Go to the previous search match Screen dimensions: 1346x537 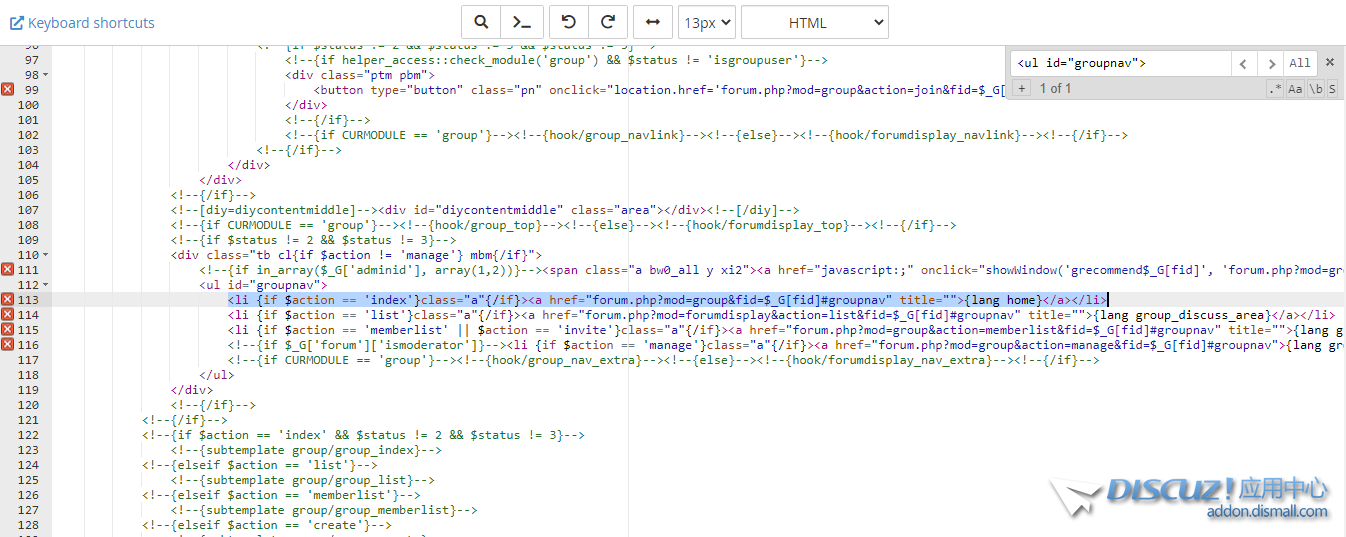(1243, 63)
